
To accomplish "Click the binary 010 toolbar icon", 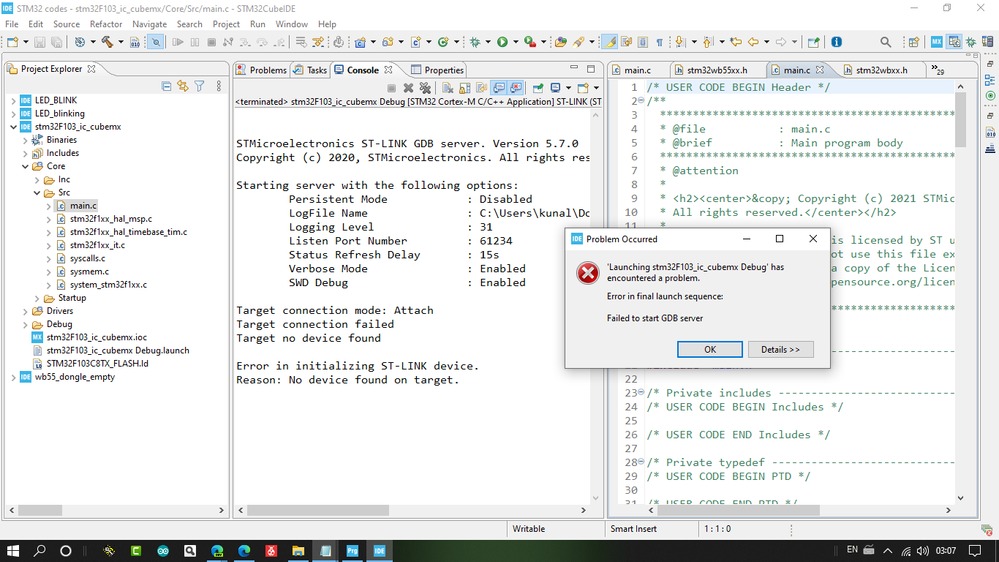I will pos(134,42).
